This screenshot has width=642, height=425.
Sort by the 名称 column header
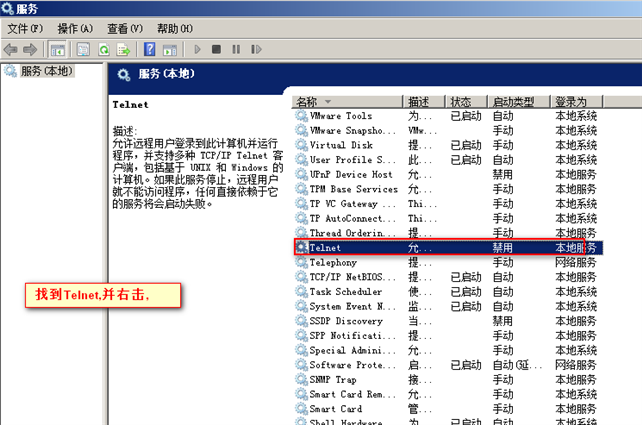pos(348,102)
